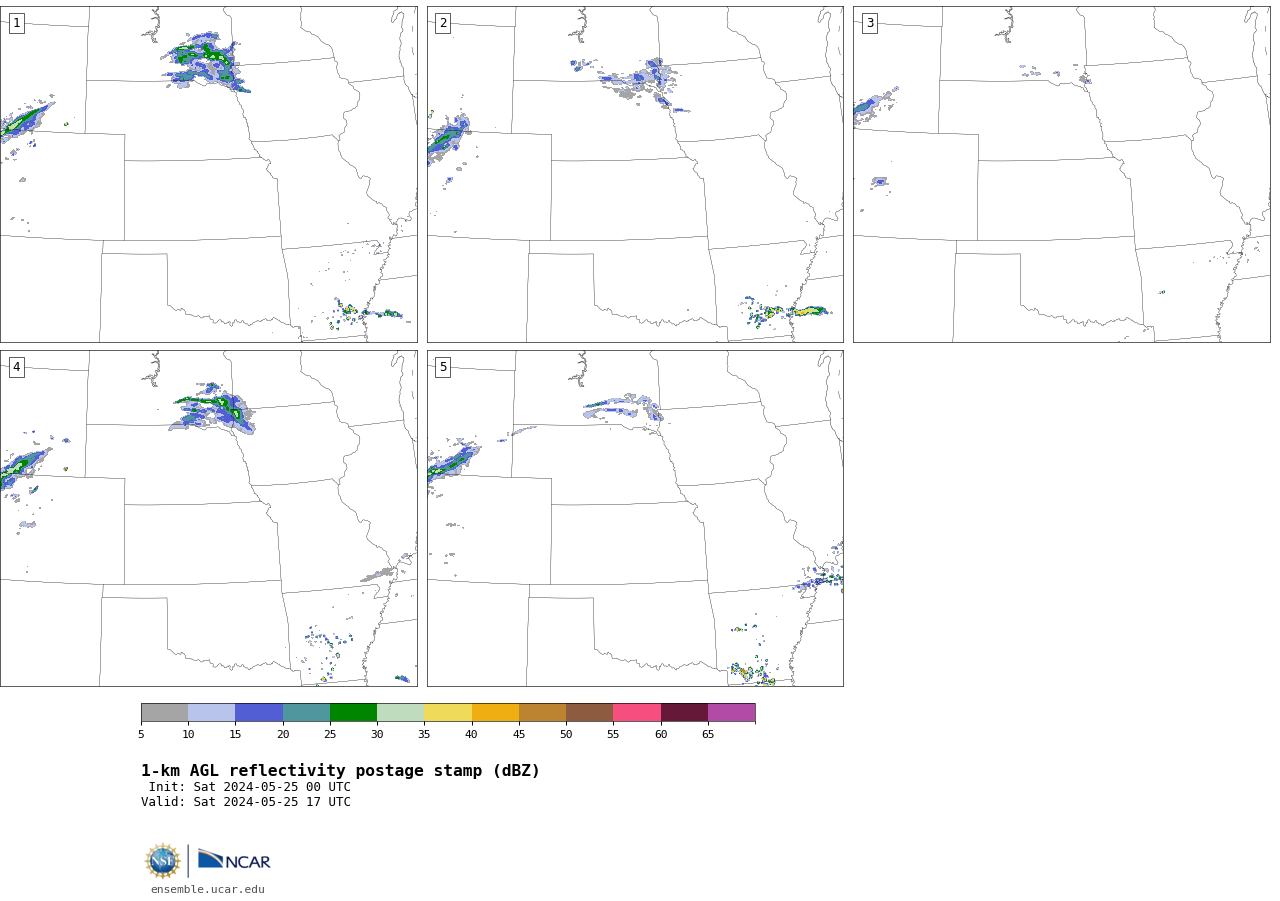Click the NCAR logo
This screenshot has width=1280, height=901.
[234, 860]
